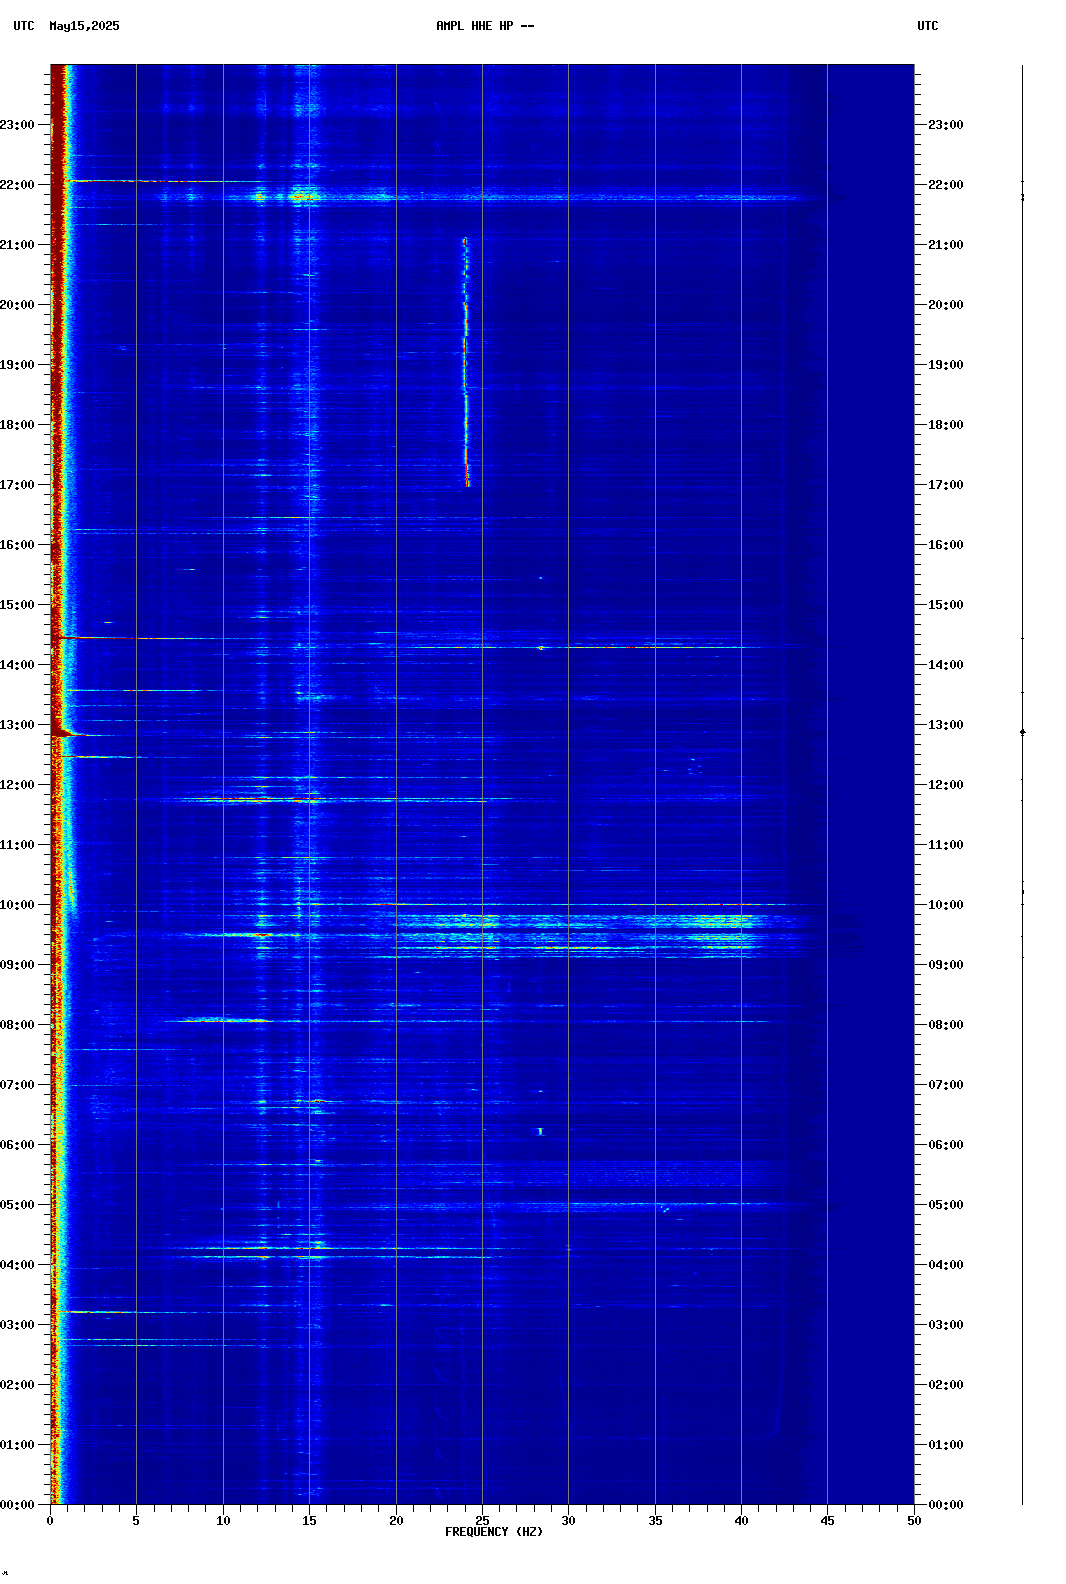Screen dimensions: 1066x1584
Task: Click the 40 Hz frequency tick label
Action: click(x=741, y=1521)
